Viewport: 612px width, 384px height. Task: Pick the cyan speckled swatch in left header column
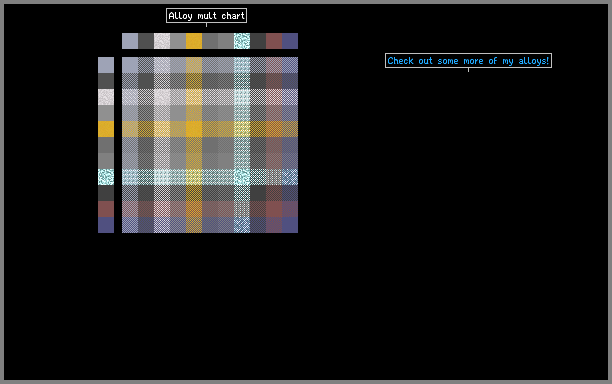tap(106, 177)
